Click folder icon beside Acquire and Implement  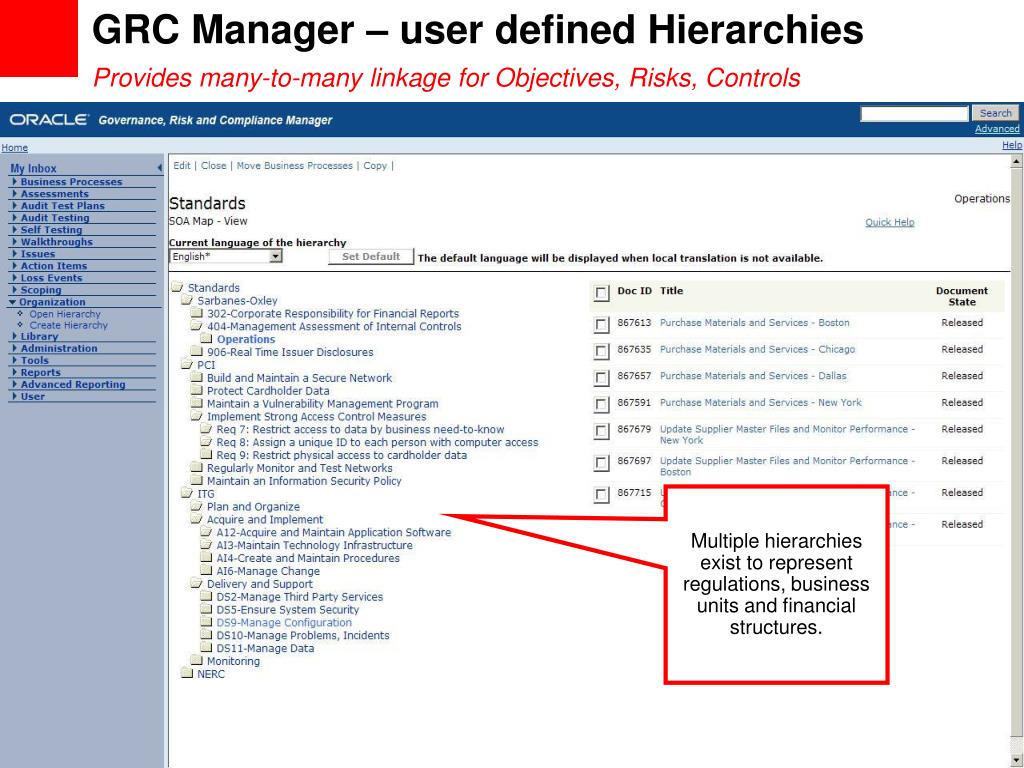(x=197, y=519)
